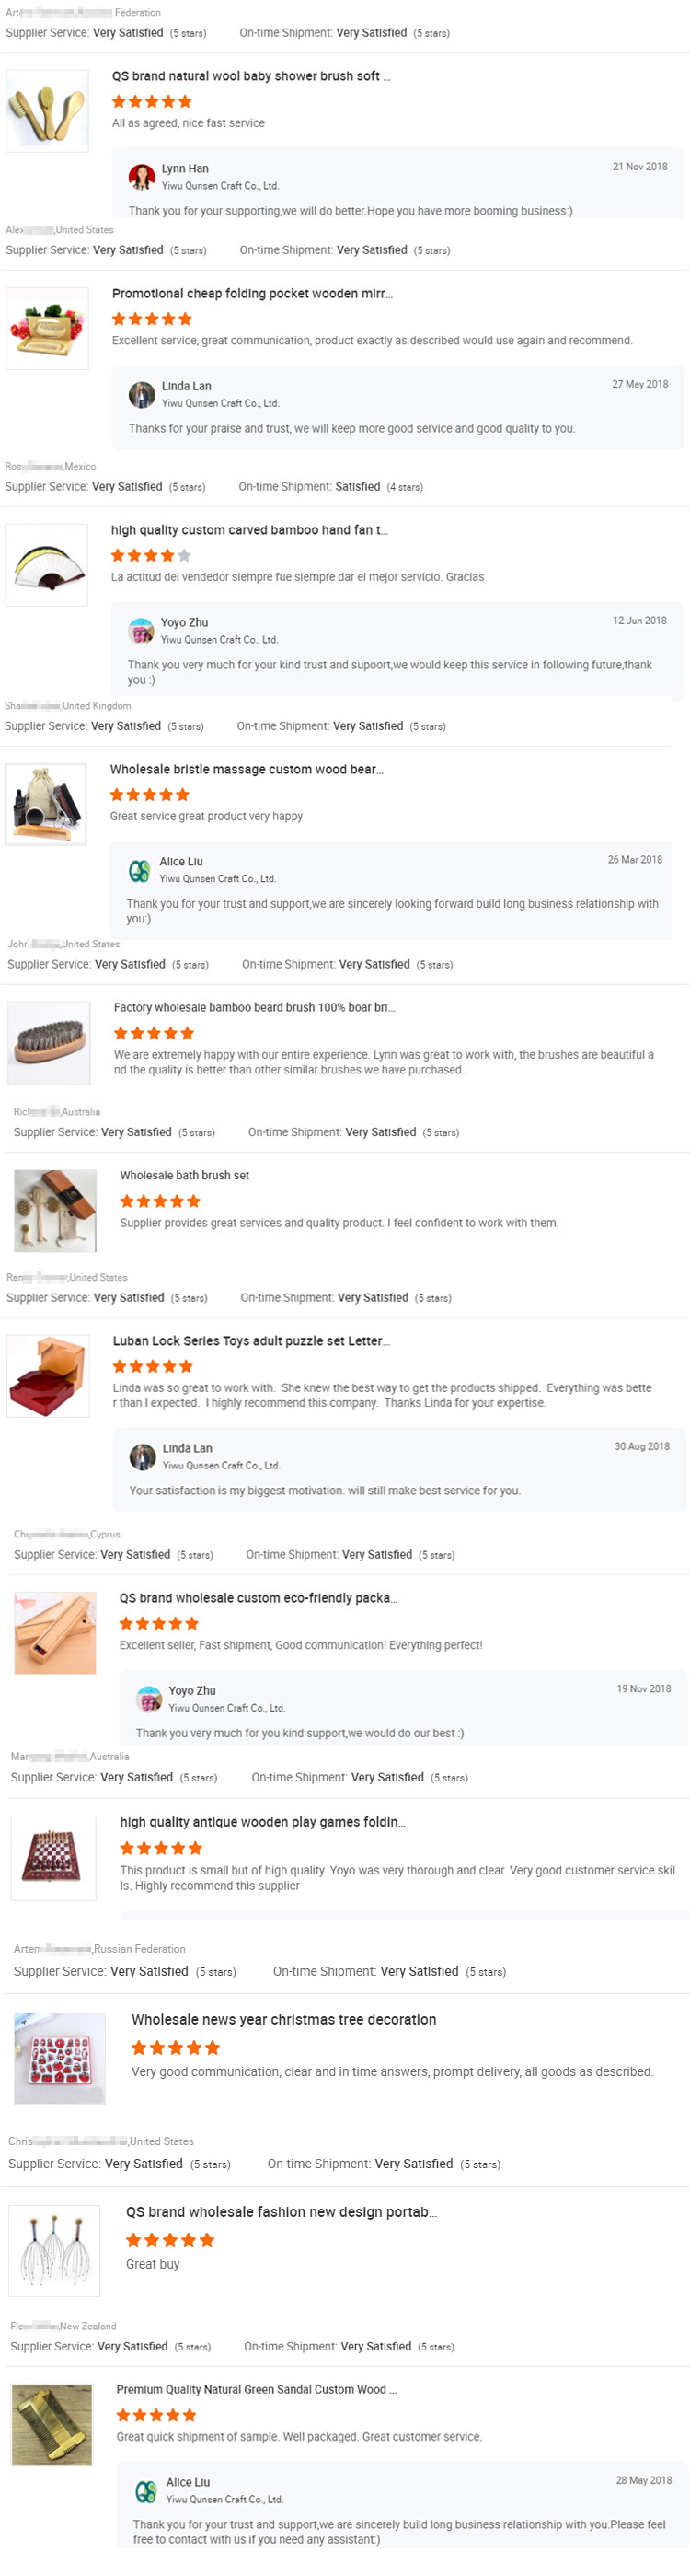Image resolution: width=690 pixels, height=2576 pixels.
Task: Click the first star of the Luban Lock review rating
Action: (119, 1365)
